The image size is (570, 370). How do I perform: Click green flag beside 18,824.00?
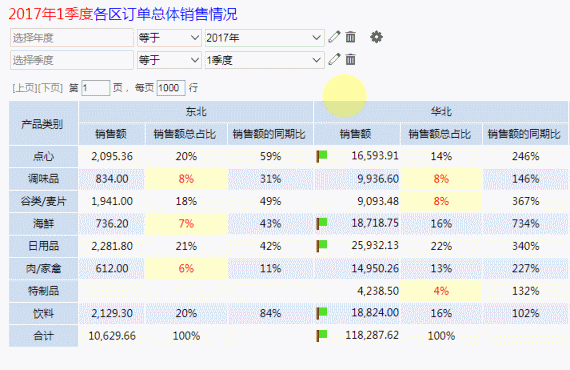click(321, 313)
